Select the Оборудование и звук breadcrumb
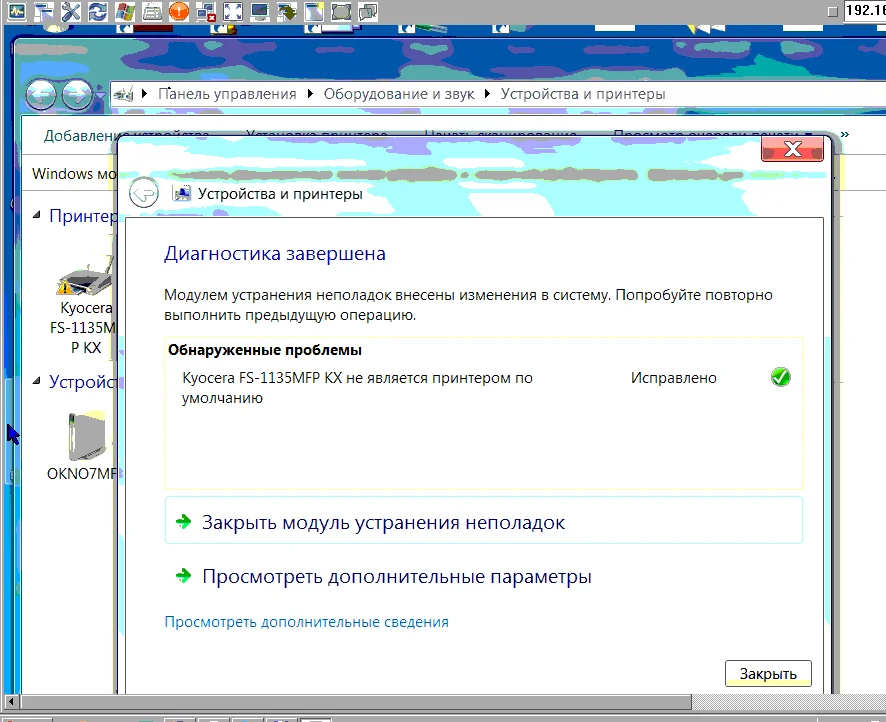This screenshot has width=886, height=722. pos(399,94)
